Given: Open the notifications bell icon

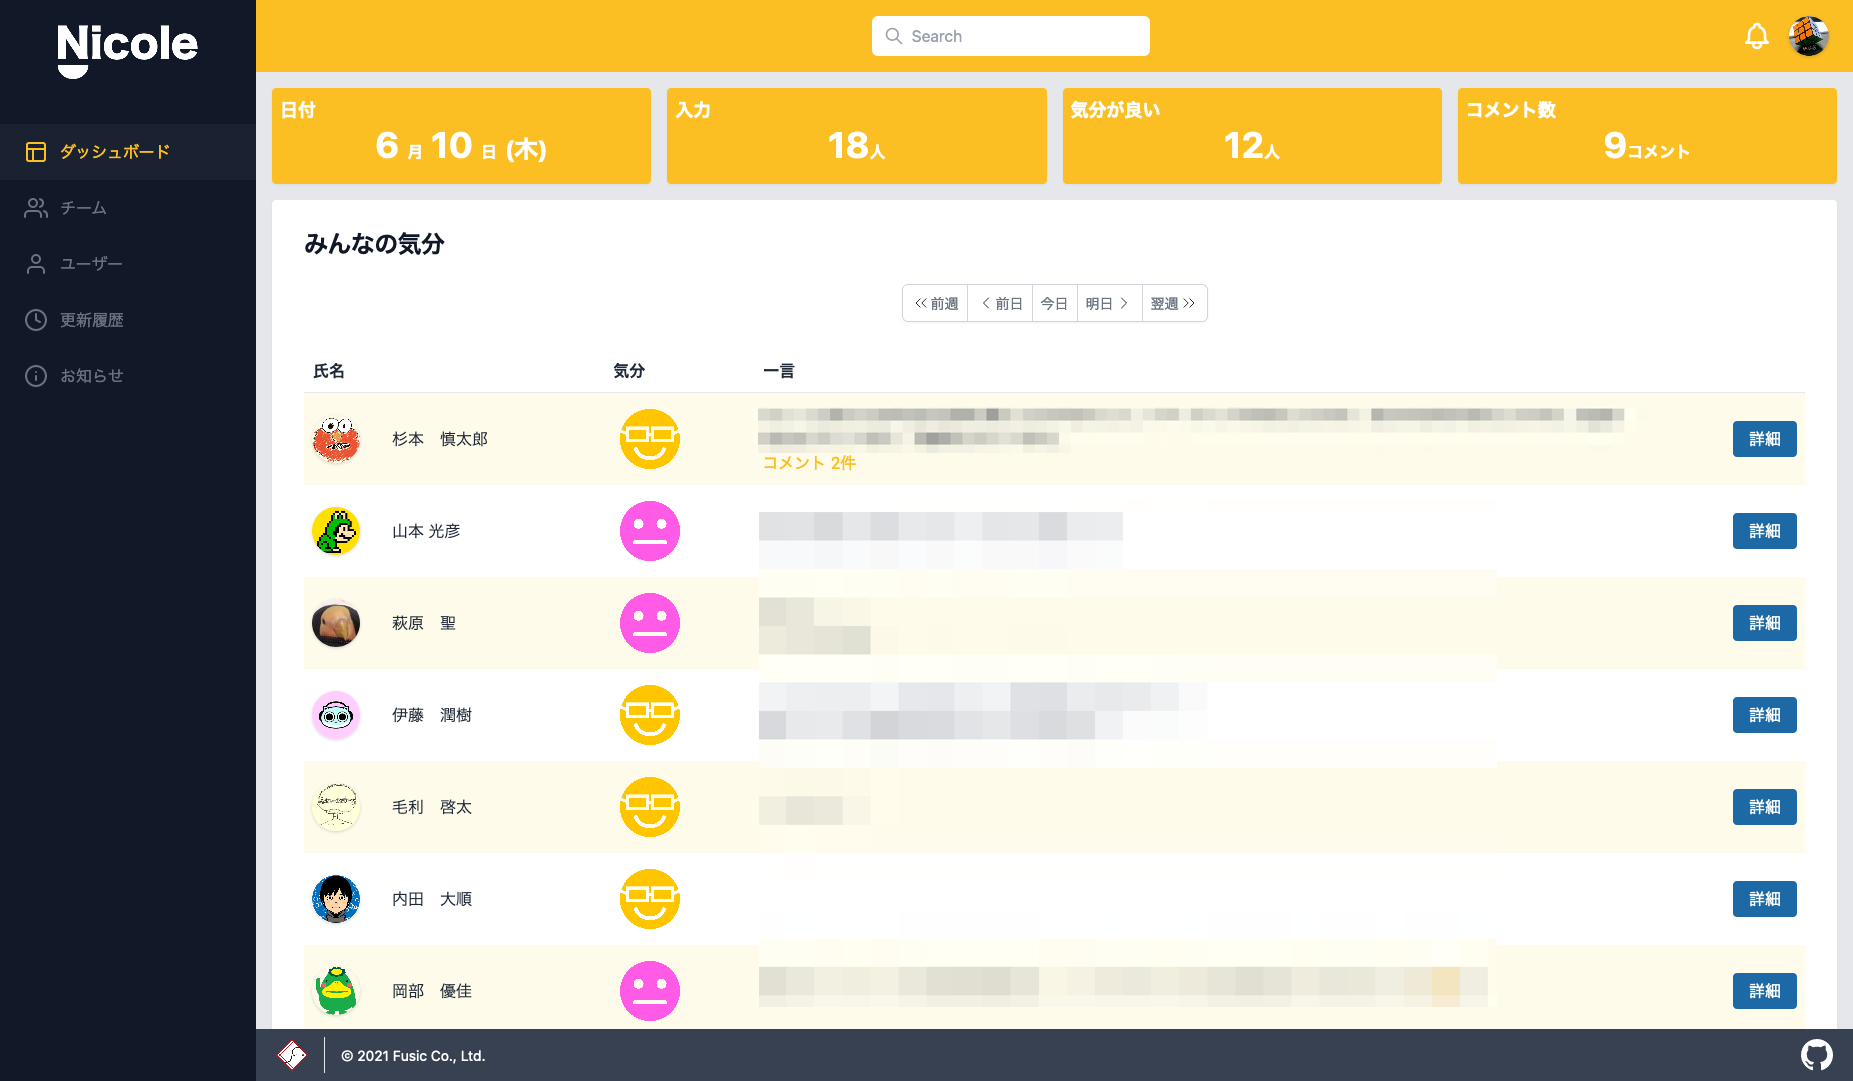Looking at the screenshot, I should pyautogui.click(x=1756, y=37).
